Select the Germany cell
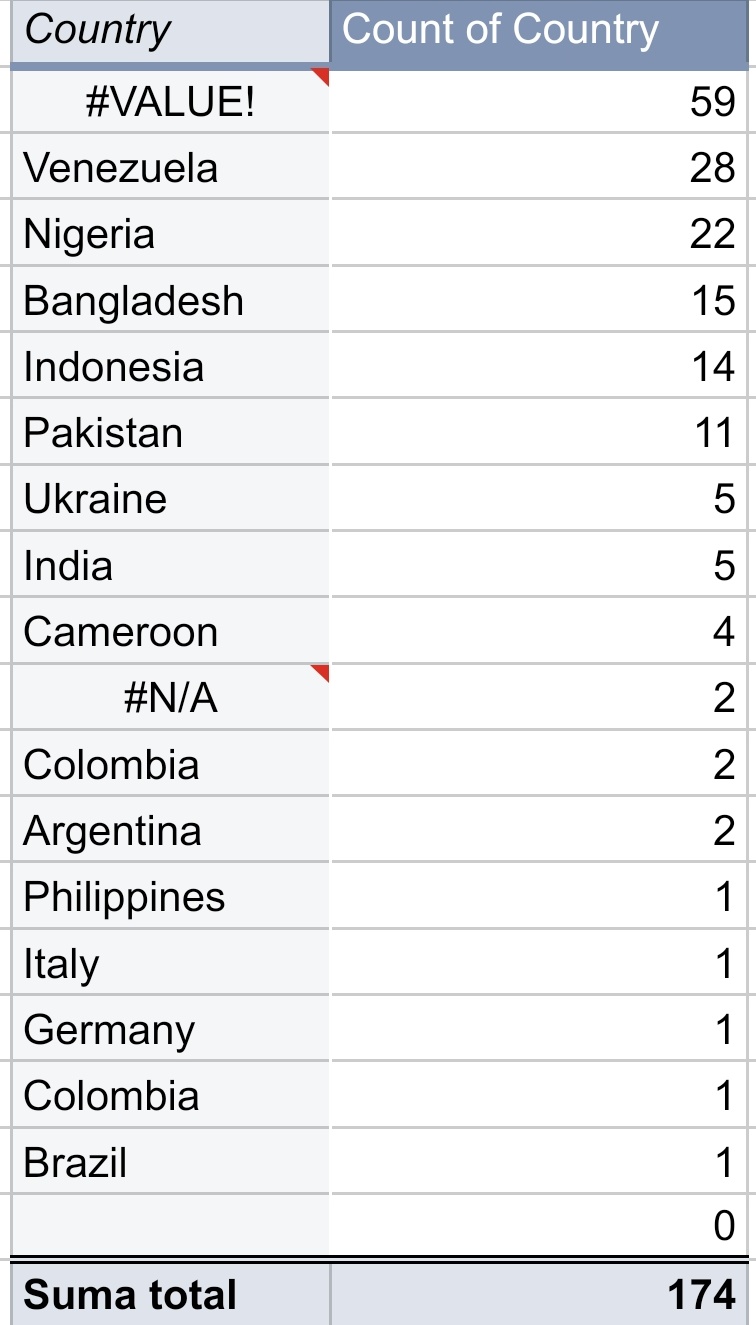This screenshot has height=1325, width=756. point(170,1029)
